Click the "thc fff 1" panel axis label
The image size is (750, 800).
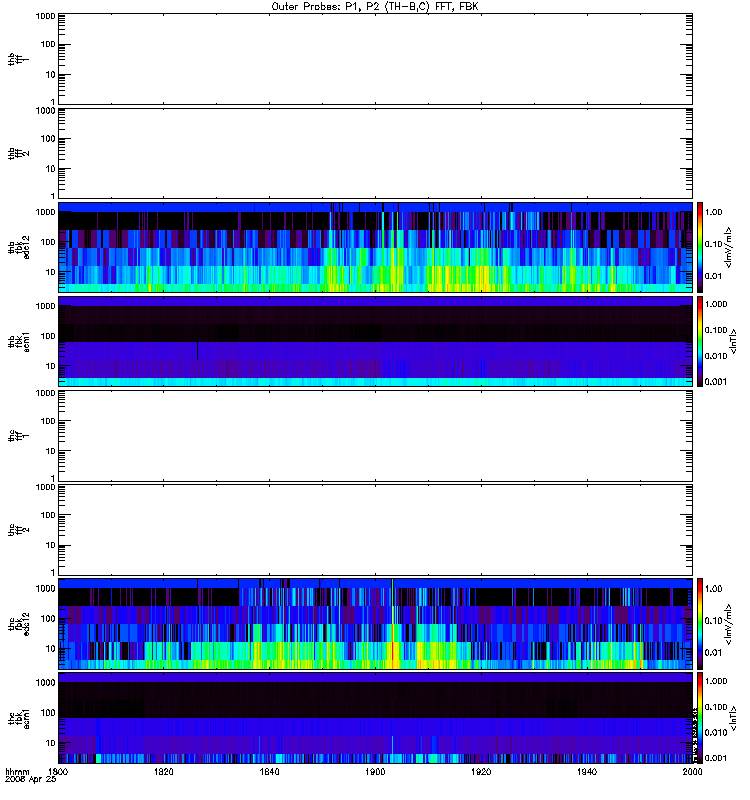(18, 436)
